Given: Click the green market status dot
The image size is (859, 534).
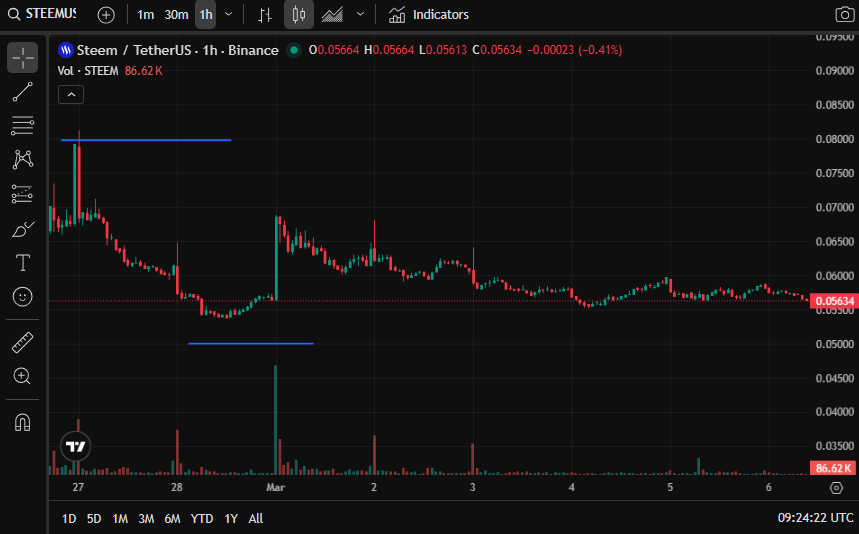Looking at the screenshot, I should (294, 50).
